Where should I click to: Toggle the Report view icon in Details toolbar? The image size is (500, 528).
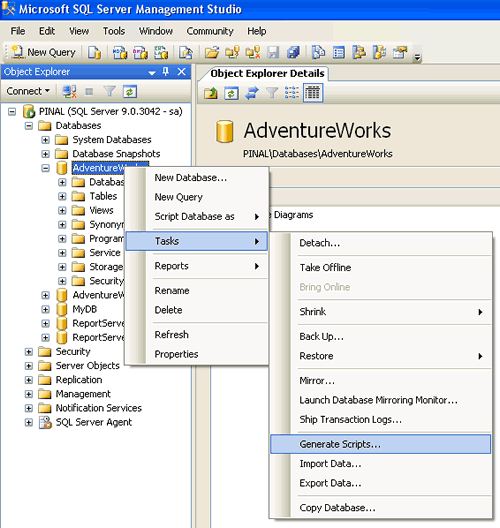[x=313, y=93]
